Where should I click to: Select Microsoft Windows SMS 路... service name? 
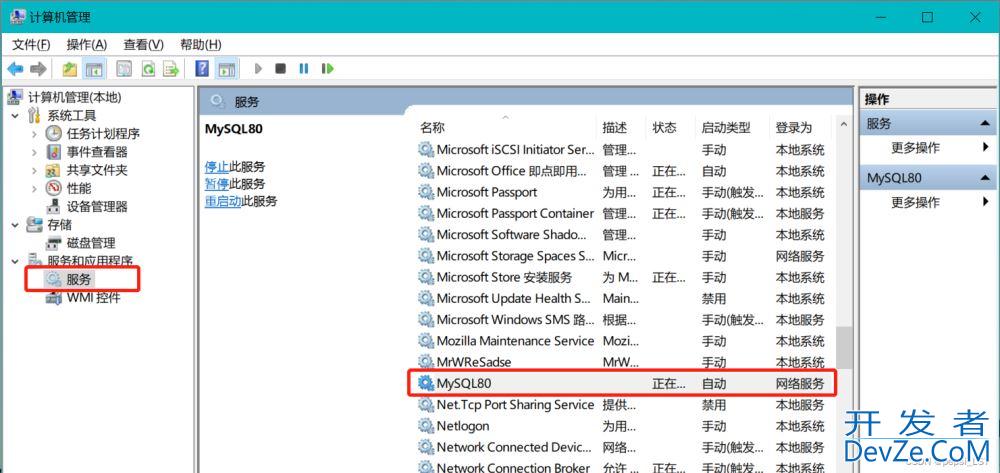click(x=515, y=319)
